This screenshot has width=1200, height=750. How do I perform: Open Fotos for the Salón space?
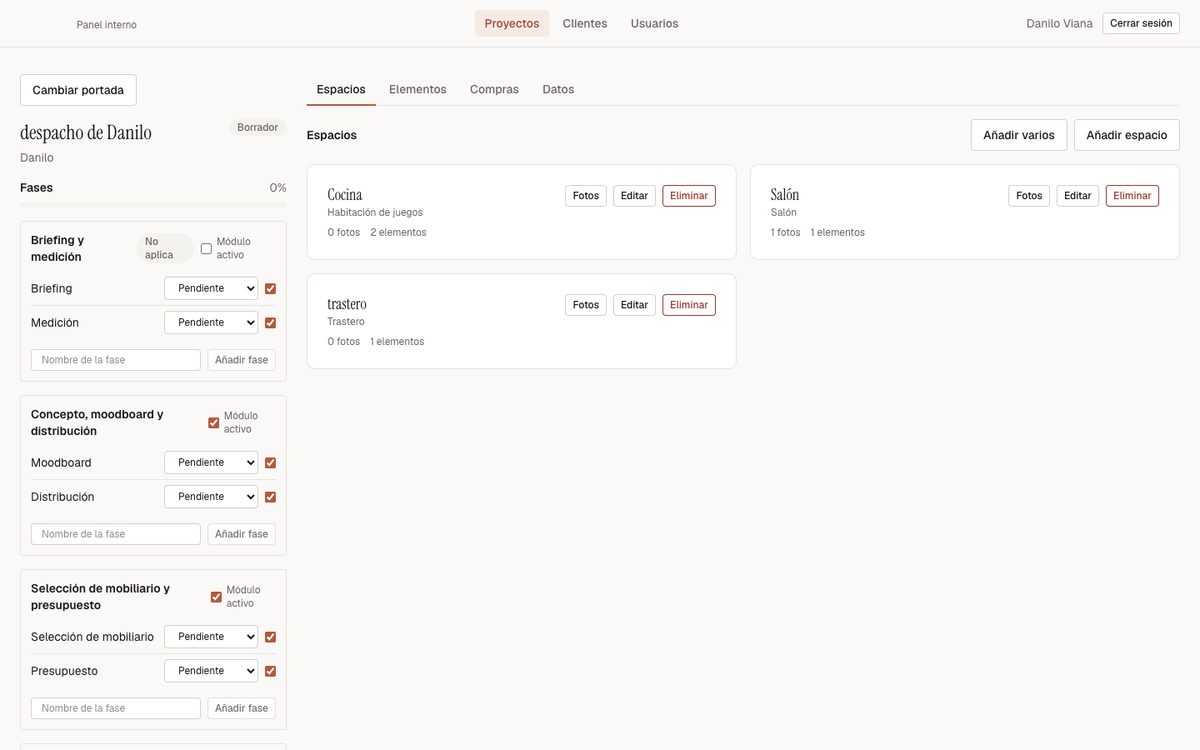pos(1029,196)
